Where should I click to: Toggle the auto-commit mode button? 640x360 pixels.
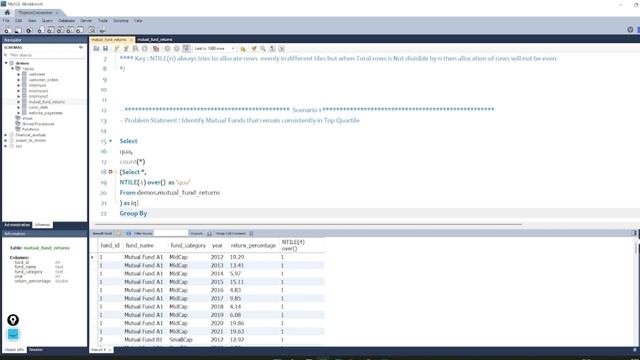(186, 49)
